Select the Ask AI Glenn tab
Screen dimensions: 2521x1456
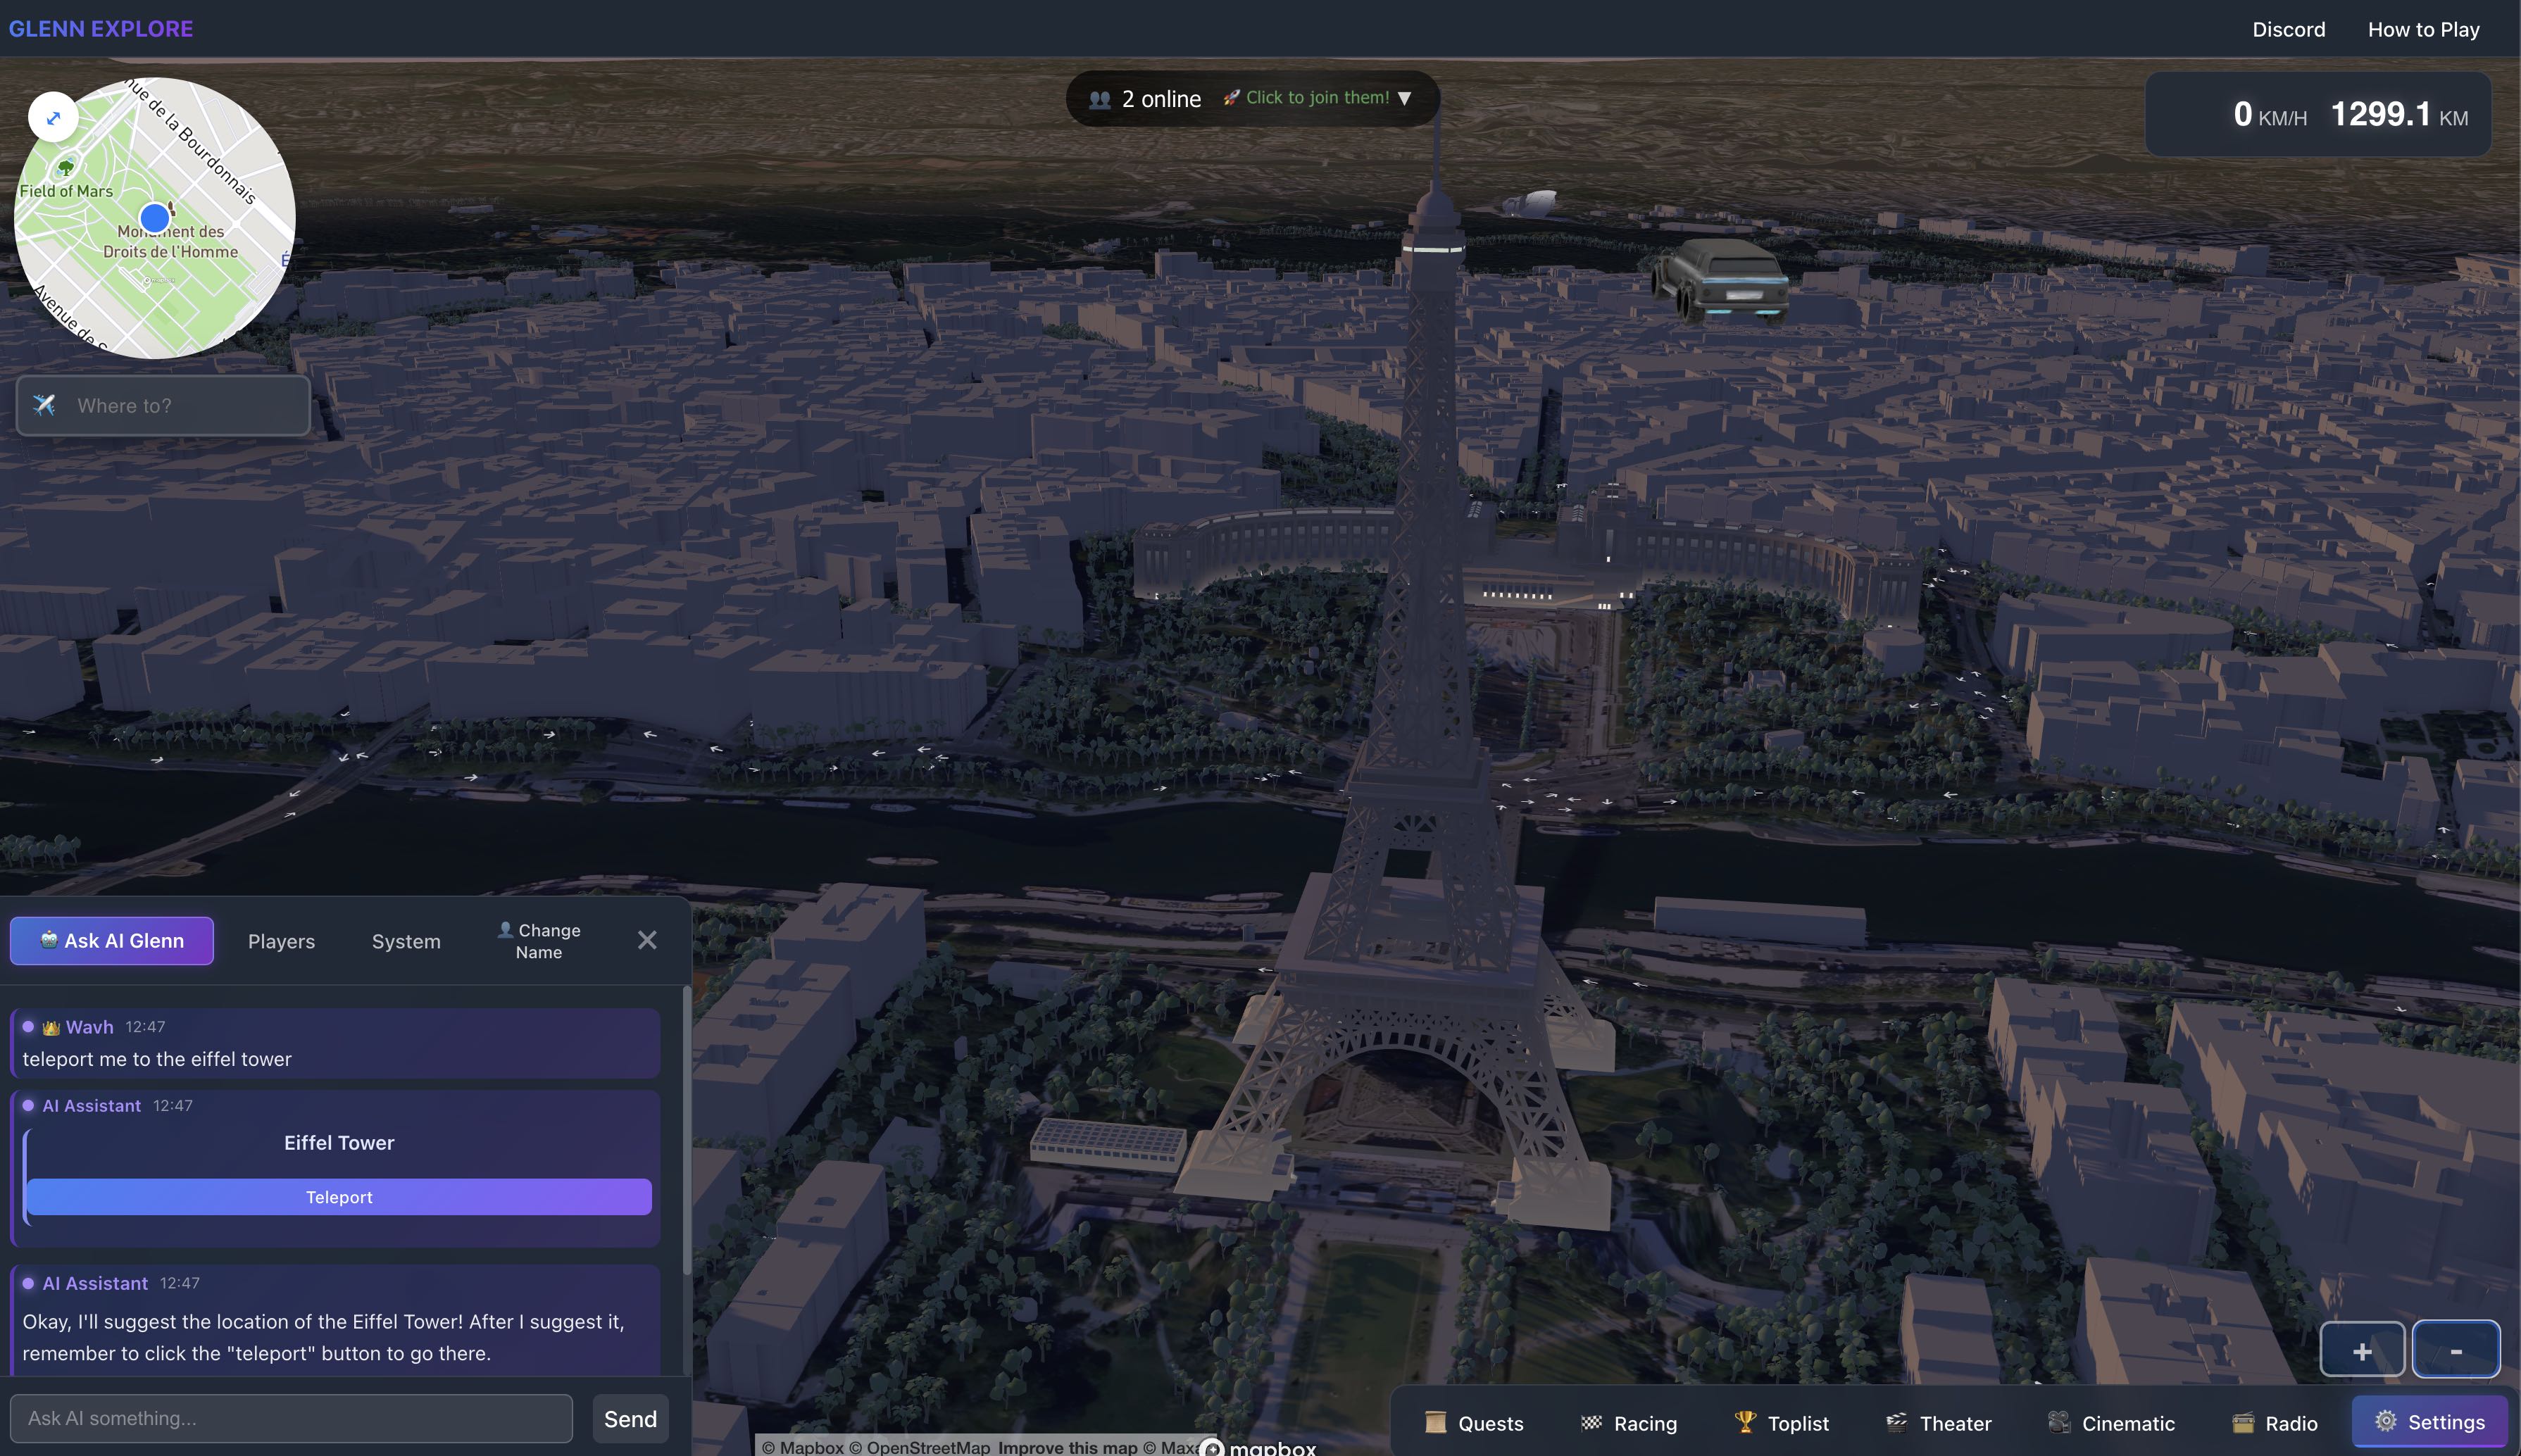coord(112,941)
